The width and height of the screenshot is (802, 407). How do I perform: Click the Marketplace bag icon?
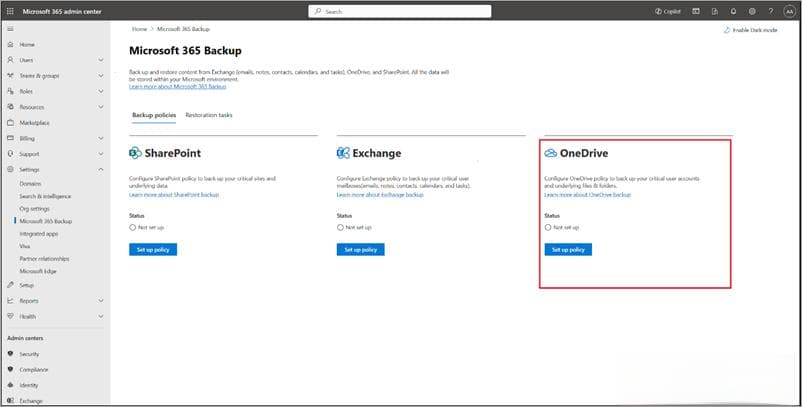[10, 123]
